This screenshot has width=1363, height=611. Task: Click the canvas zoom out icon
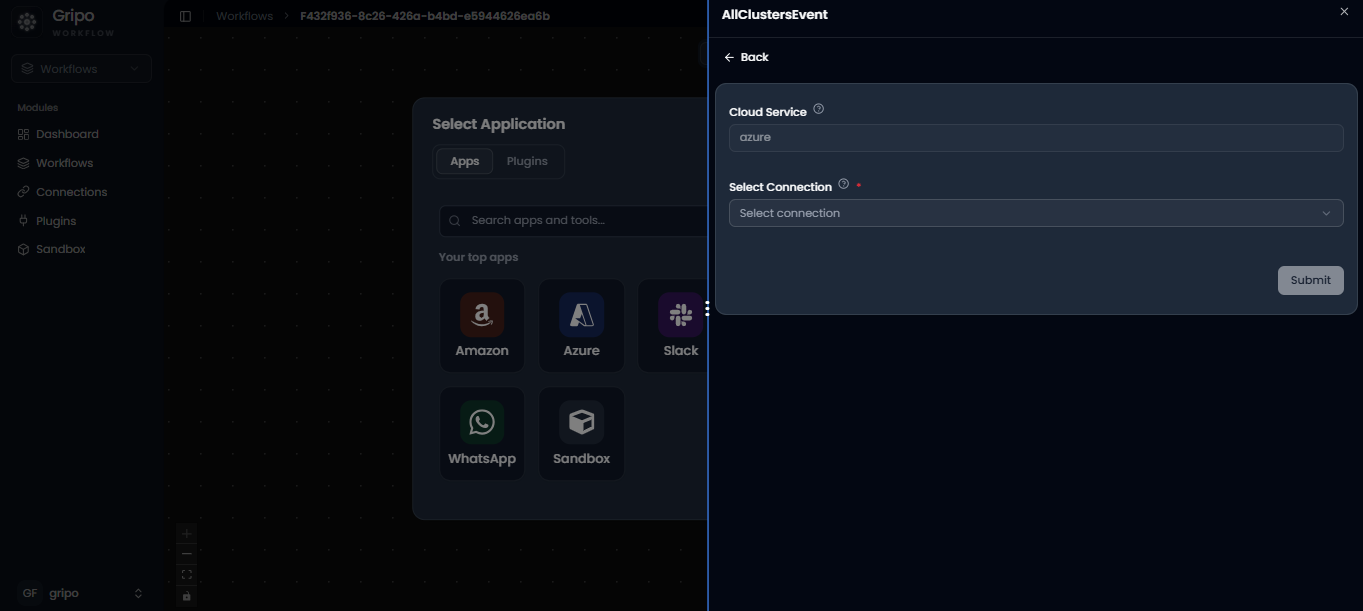tap(186, 554)
